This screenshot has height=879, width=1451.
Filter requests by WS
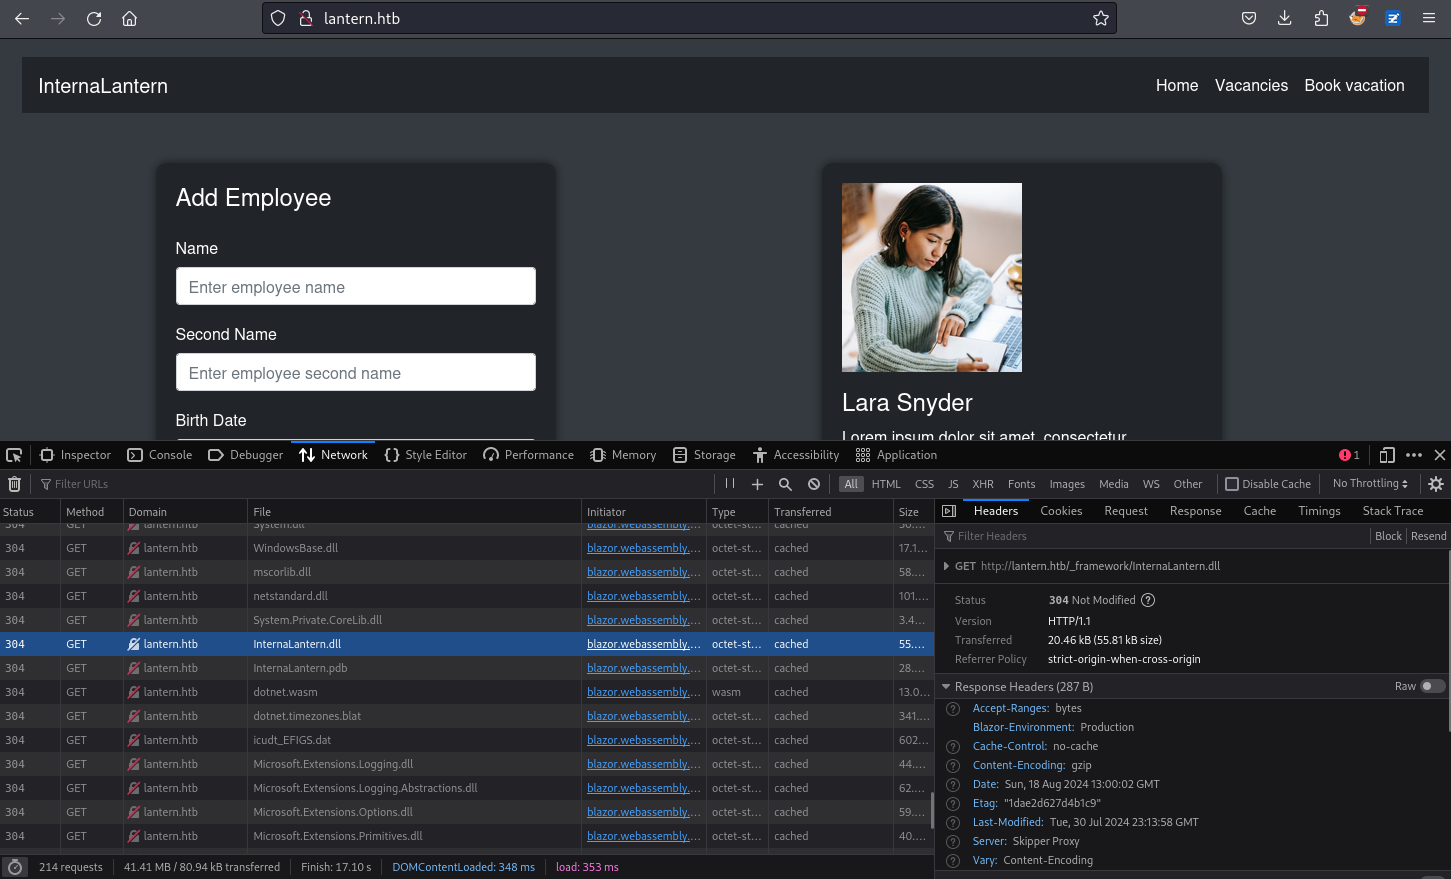[1151, 484]
